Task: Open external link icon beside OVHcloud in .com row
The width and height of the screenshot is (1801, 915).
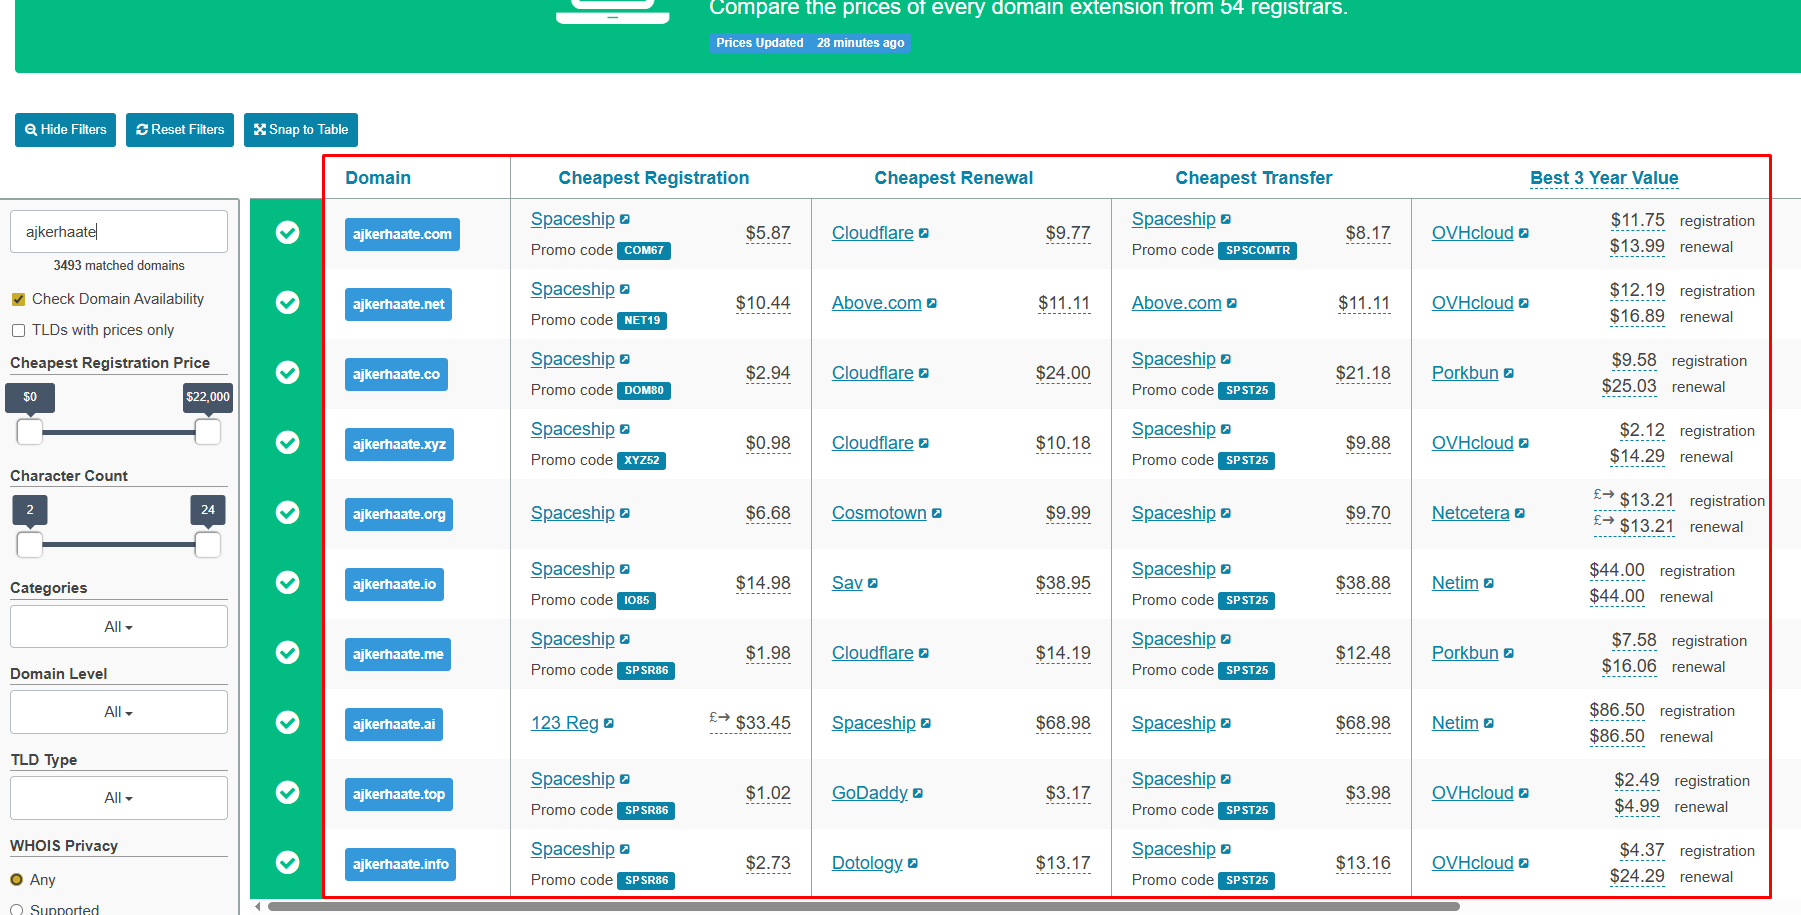Action: point(1524,233)
